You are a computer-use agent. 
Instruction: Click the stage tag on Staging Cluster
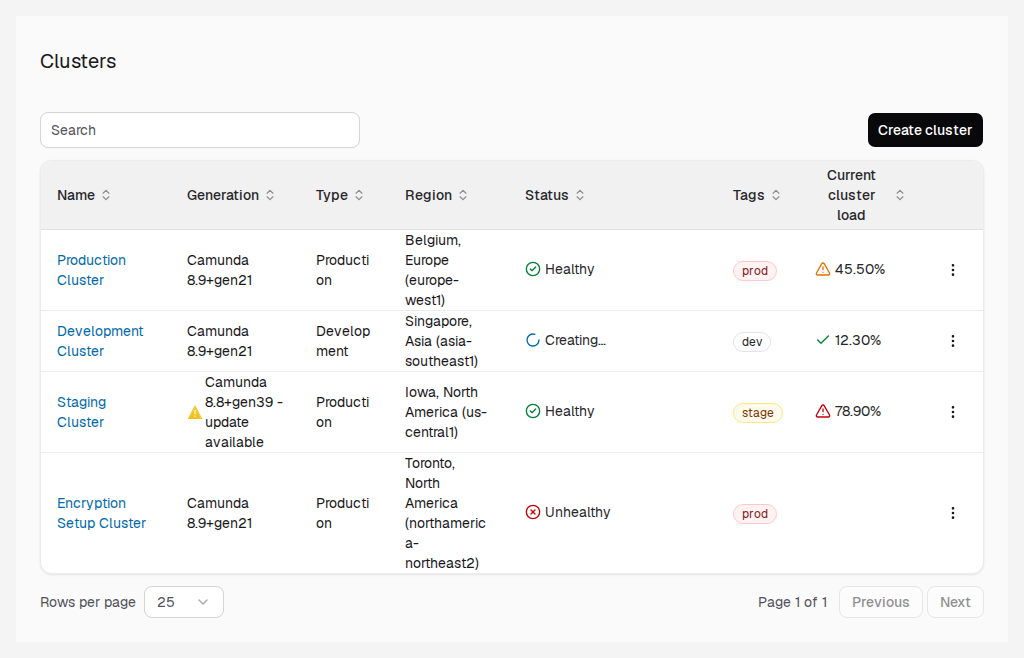(x=758, y=413)
